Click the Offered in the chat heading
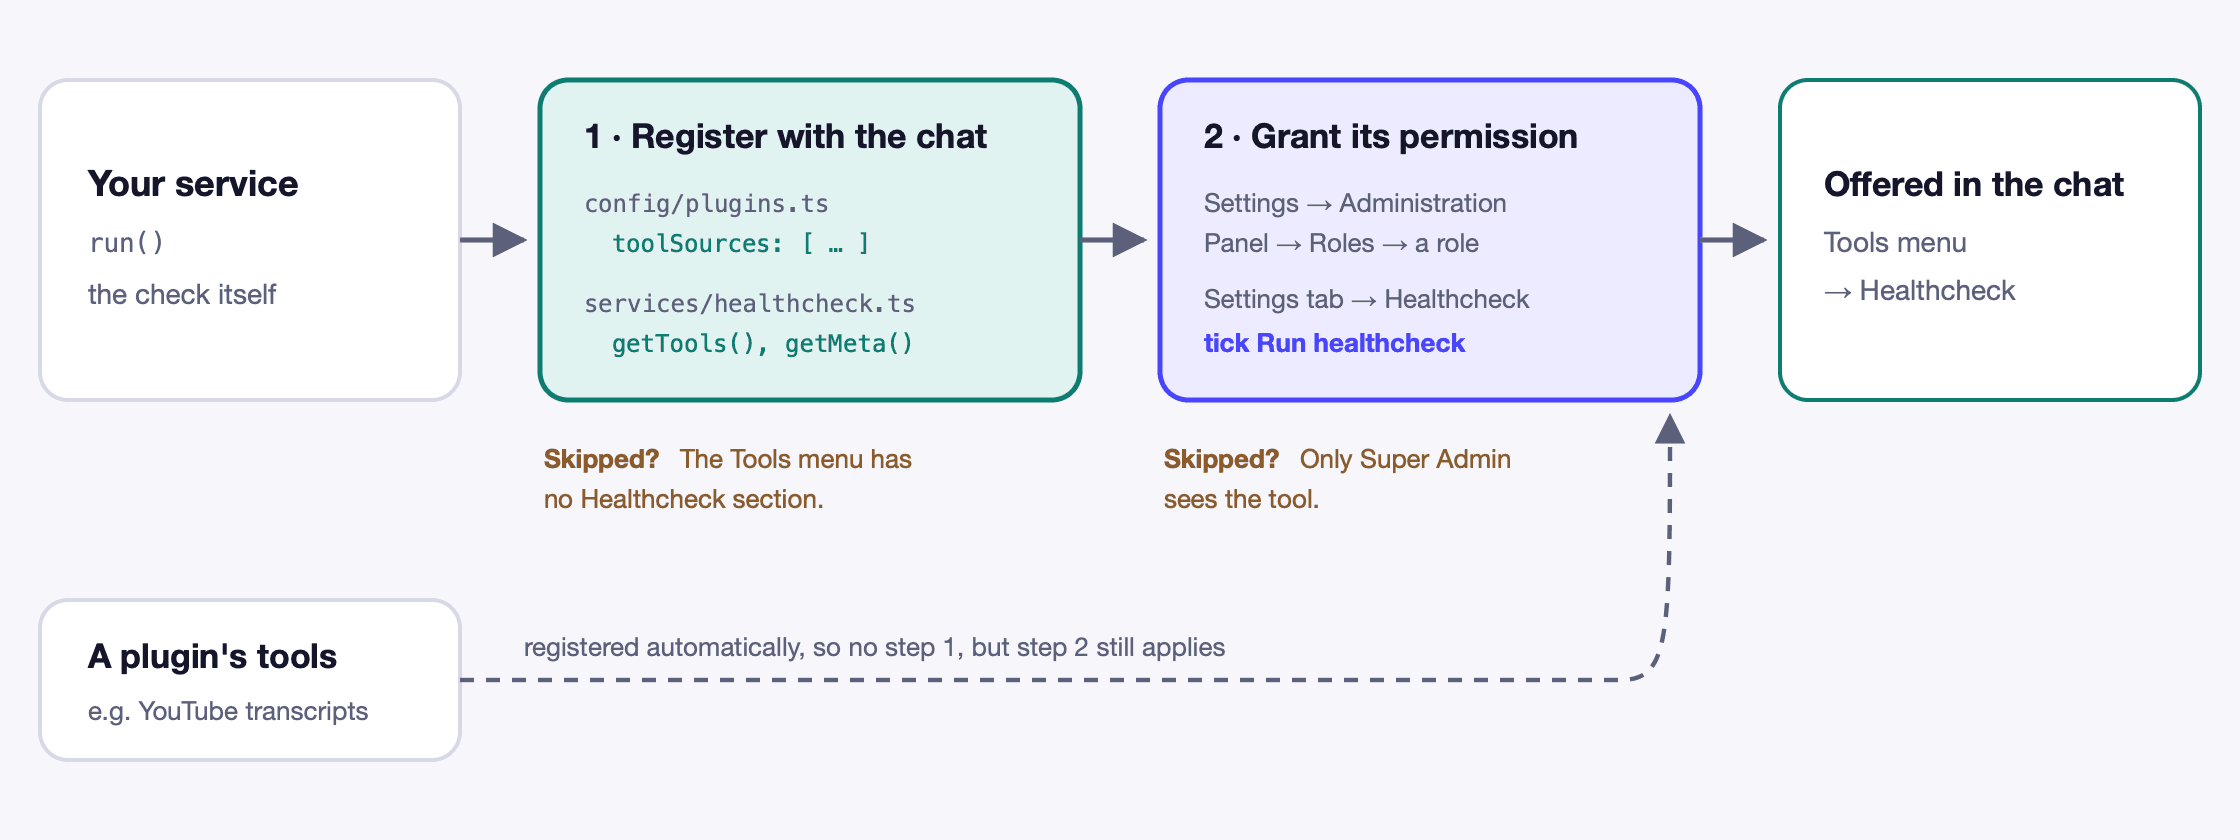 click(x=1974, y=184)
